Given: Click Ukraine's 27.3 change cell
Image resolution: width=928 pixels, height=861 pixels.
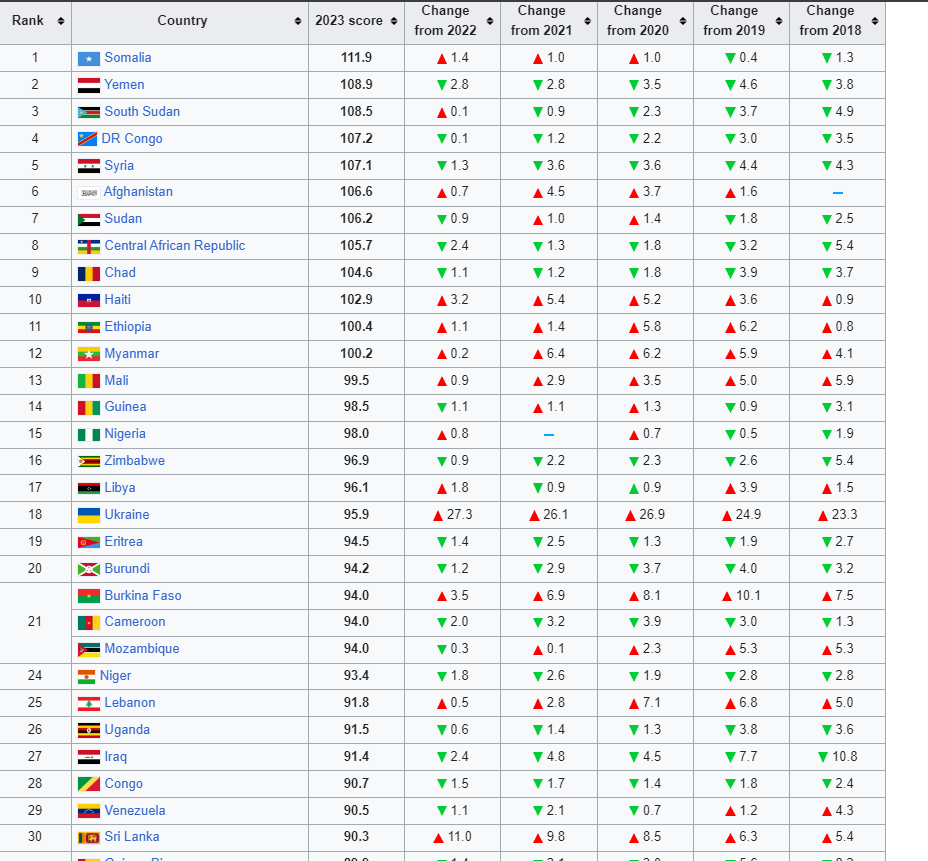Looking at the screenshot, I should [x=453, y=515].
